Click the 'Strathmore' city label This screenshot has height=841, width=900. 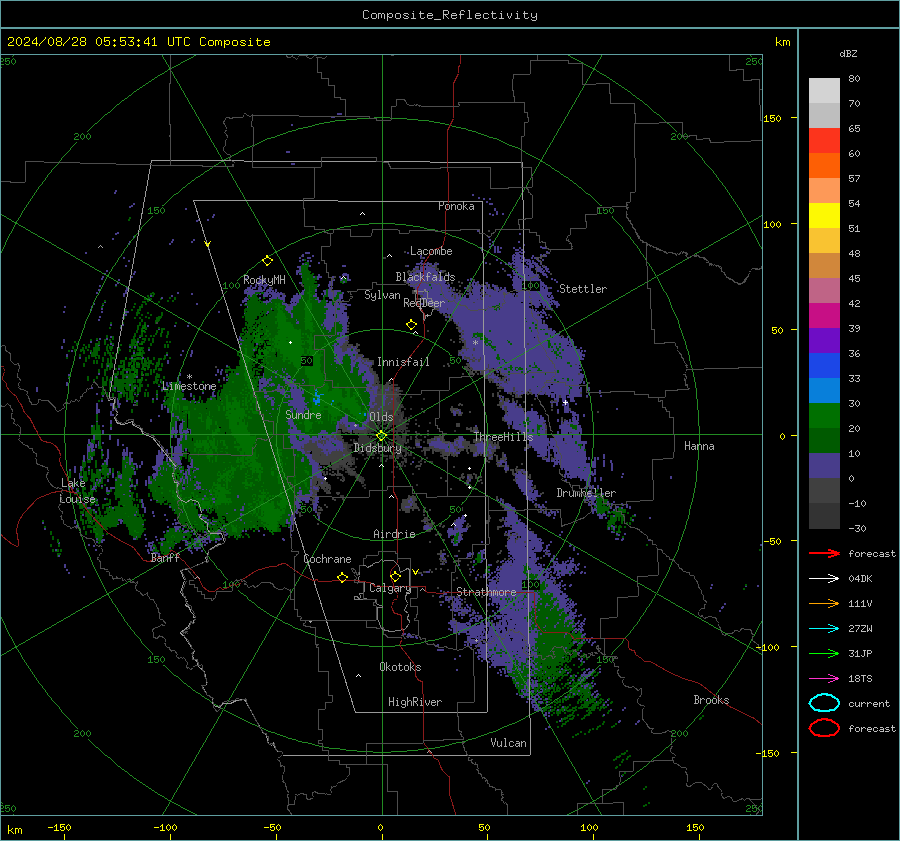486,592
